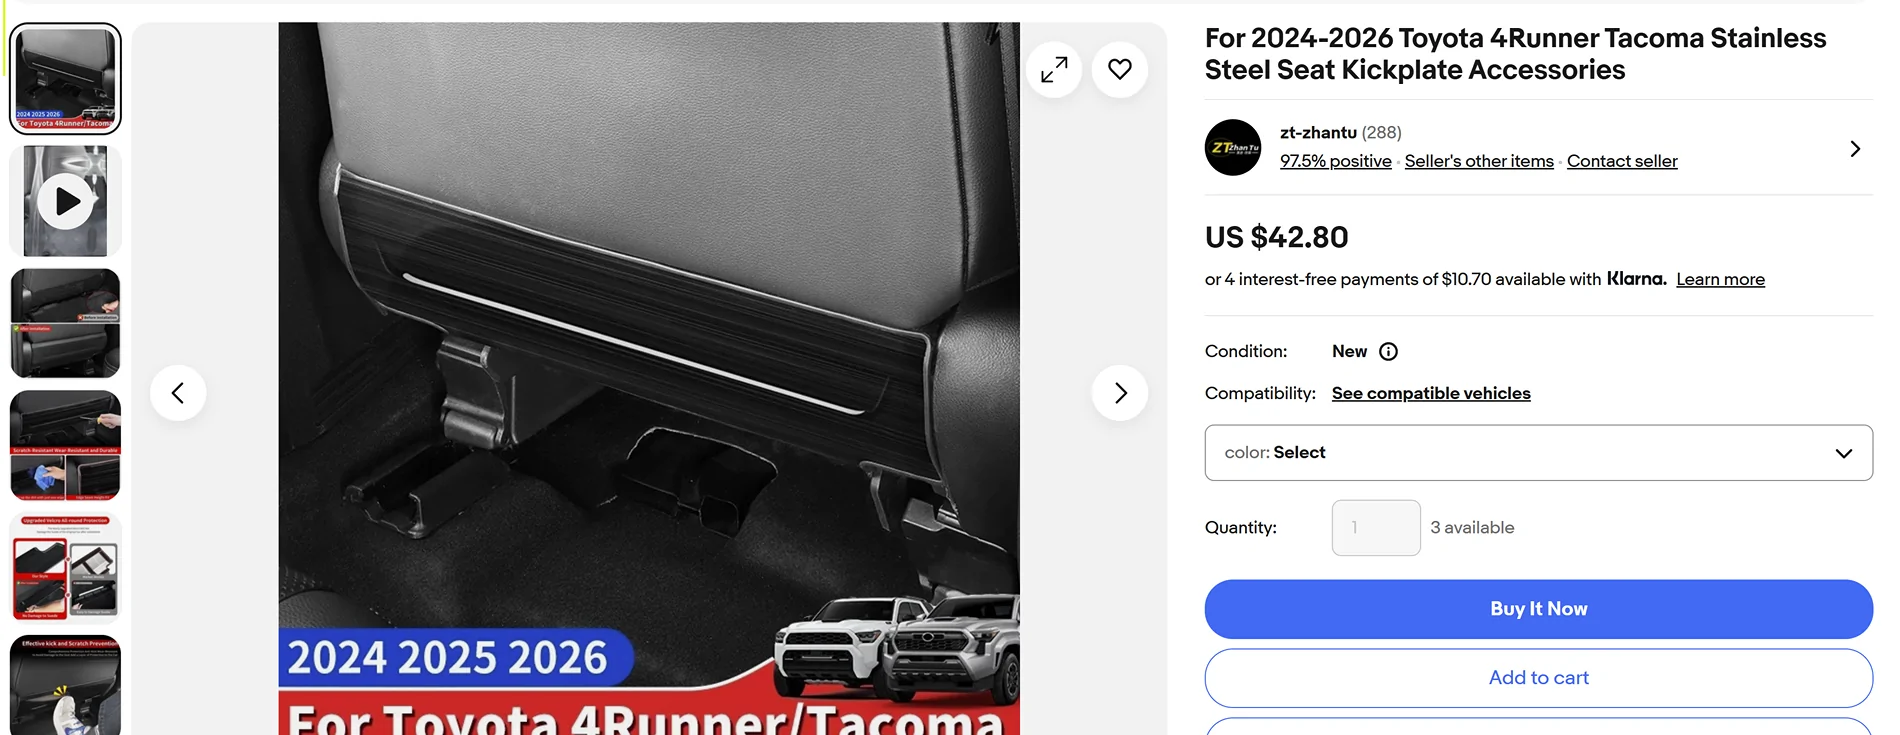1900x735 pixels.
Task: Advance to the next product image
Action: pos(1120,393)
